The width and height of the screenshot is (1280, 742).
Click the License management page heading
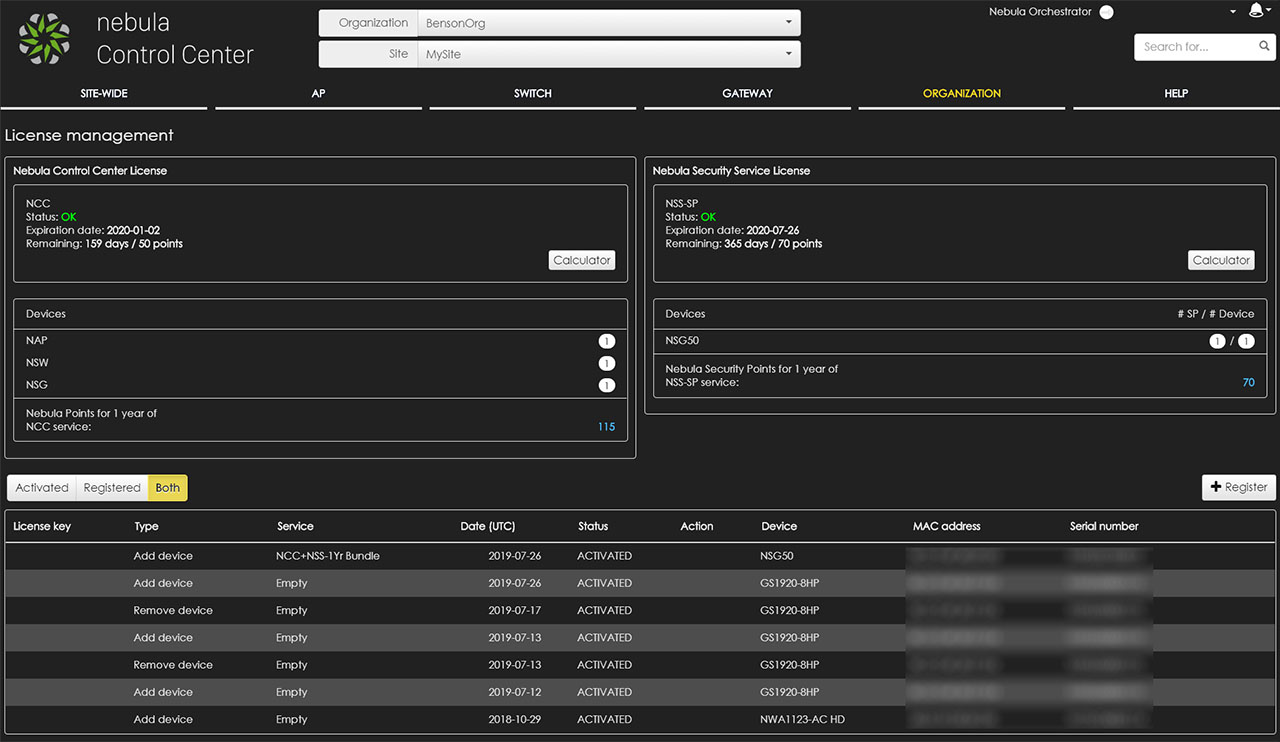pos(89,135)
